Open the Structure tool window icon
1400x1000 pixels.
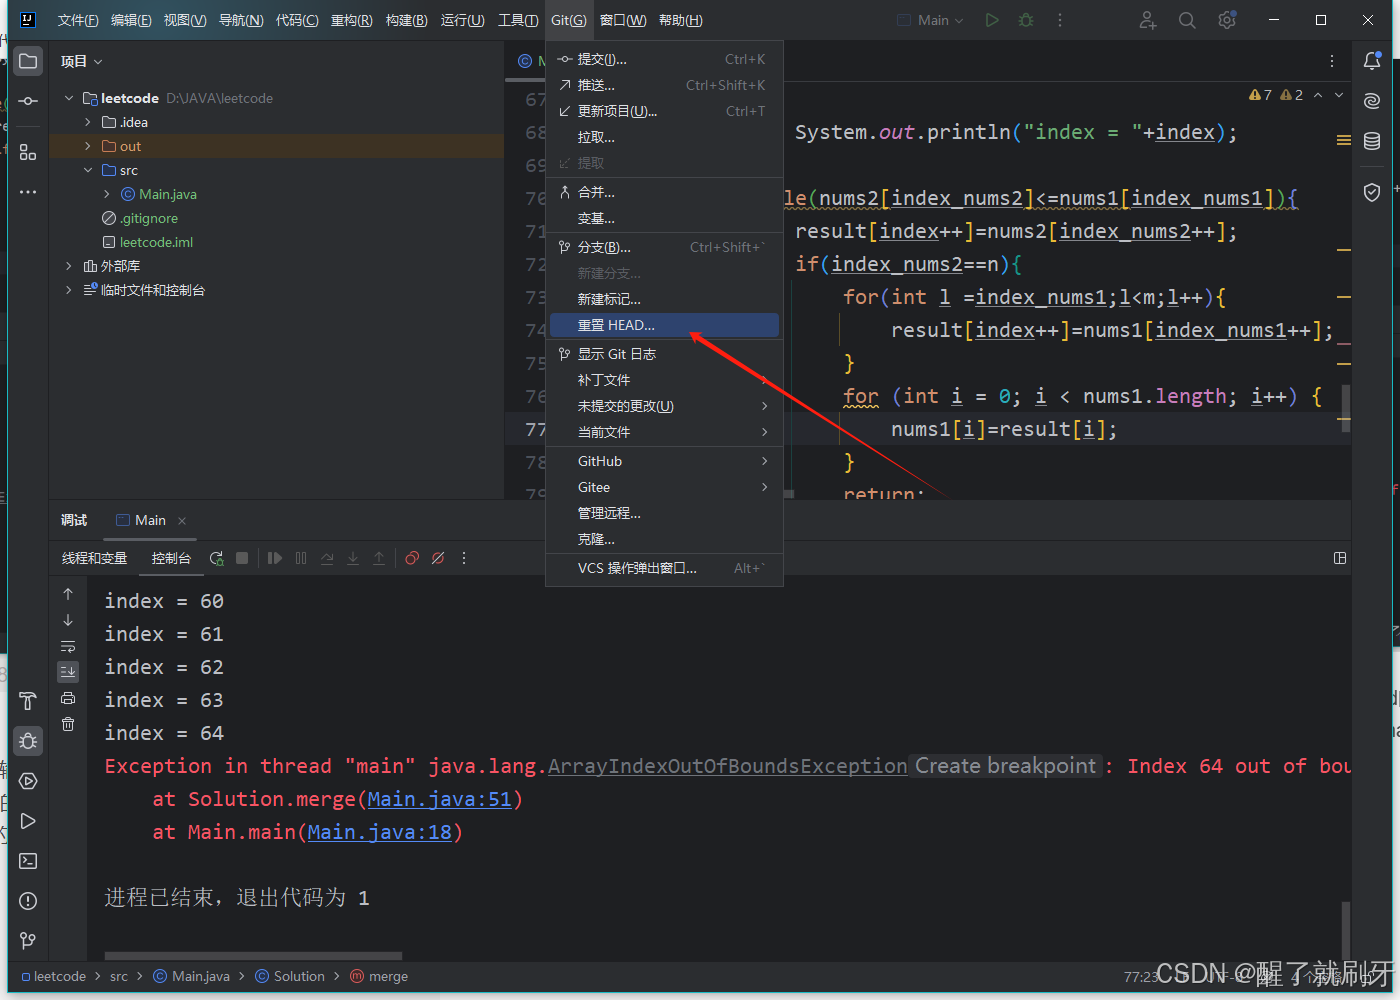[x=28, y=152]
